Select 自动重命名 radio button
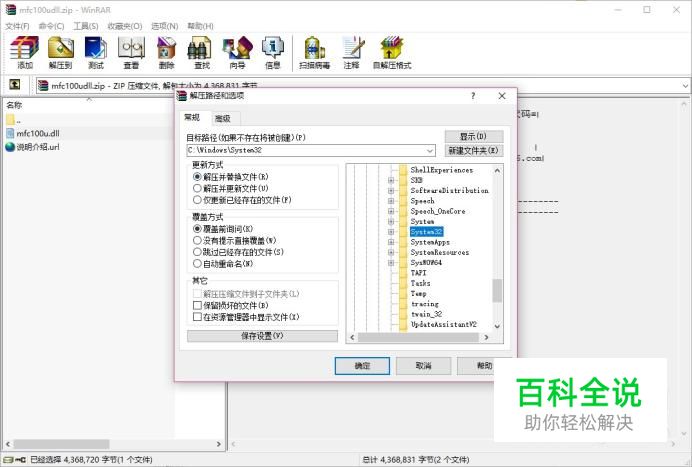The height and width of the screenshot is (467, 692). pyautogui.click(x=197, y=264)
